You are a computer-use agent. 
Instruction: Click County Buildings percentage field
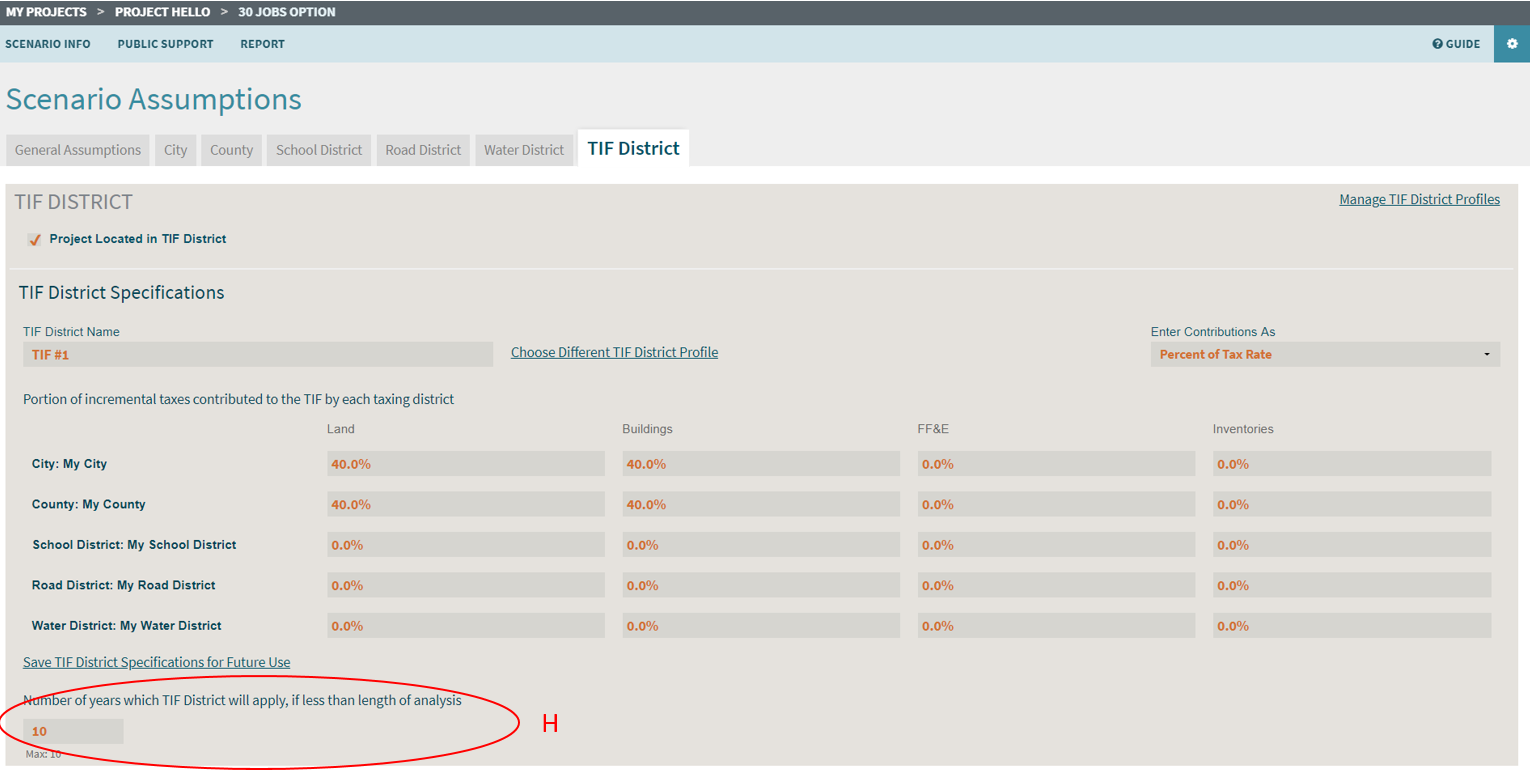[760, 504]
